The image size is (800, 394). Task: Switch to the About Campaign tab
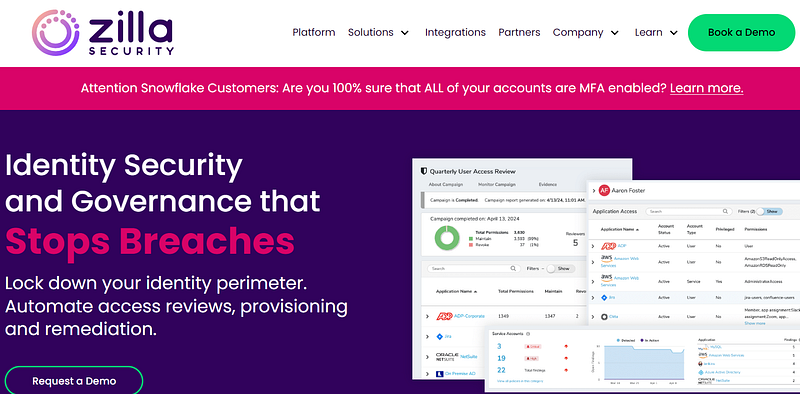tap(445, 184)
